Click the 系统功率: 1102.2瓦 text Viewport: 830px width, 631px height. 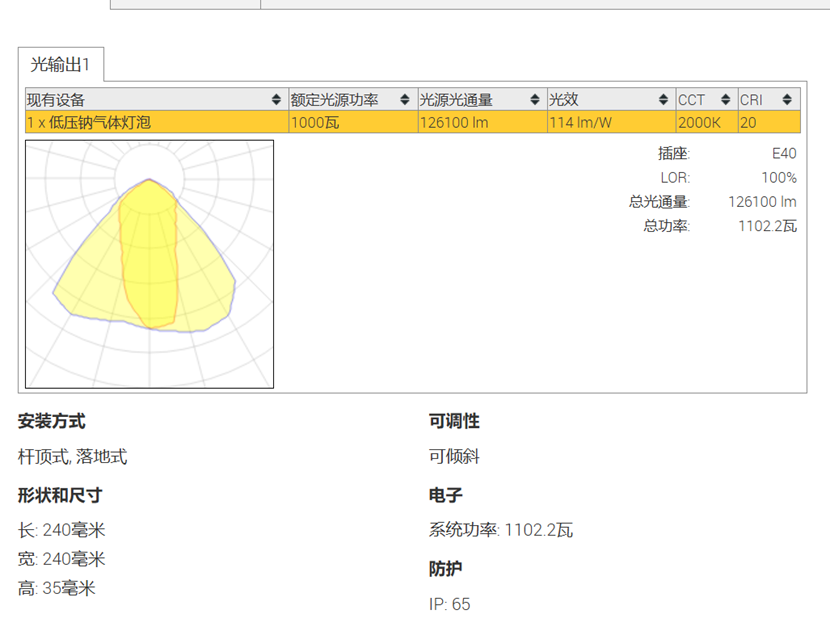click(501, 530)
